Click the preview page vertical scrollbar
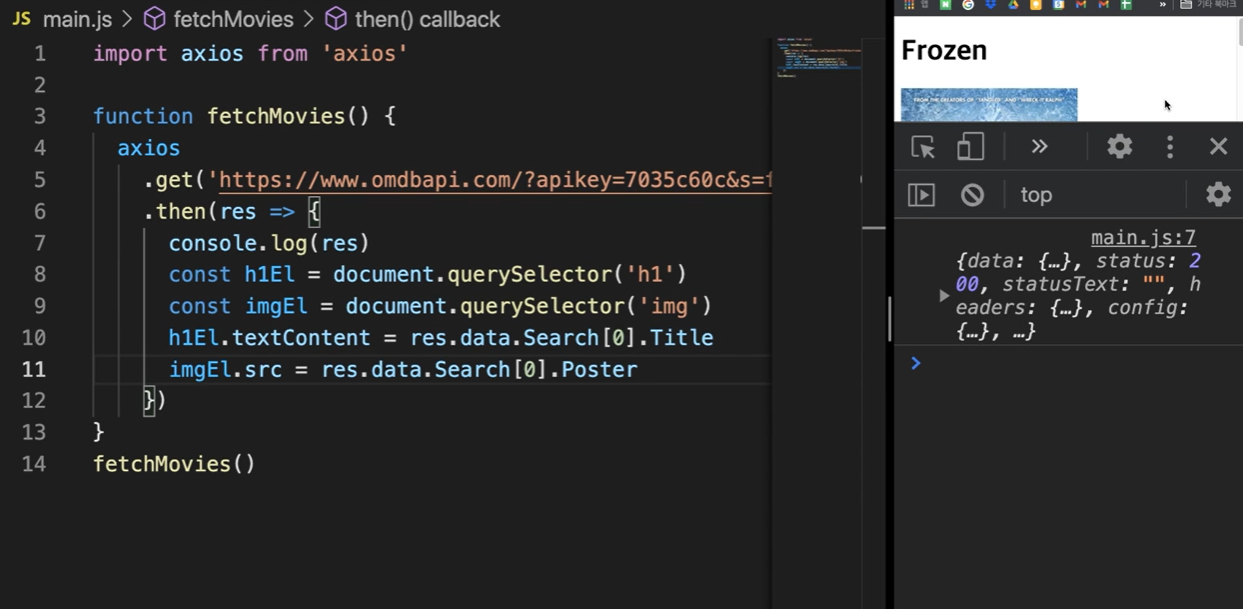 1240,30
